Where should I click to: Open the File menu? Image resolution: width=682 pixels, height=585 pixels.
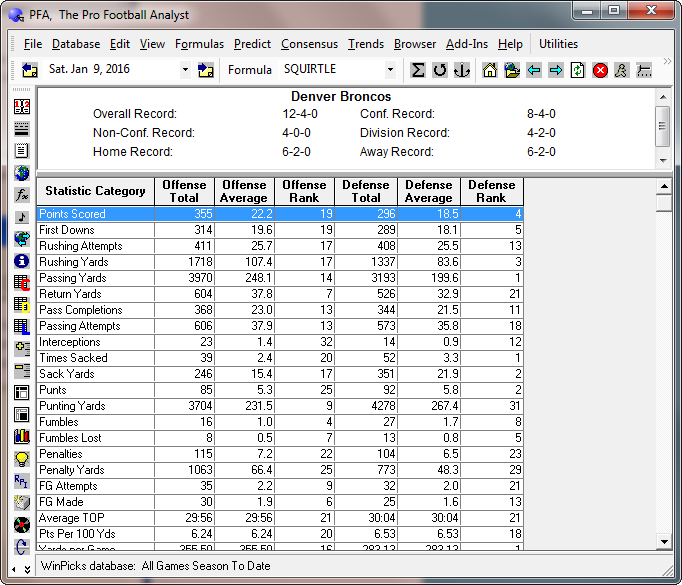[x=33, y=44]
